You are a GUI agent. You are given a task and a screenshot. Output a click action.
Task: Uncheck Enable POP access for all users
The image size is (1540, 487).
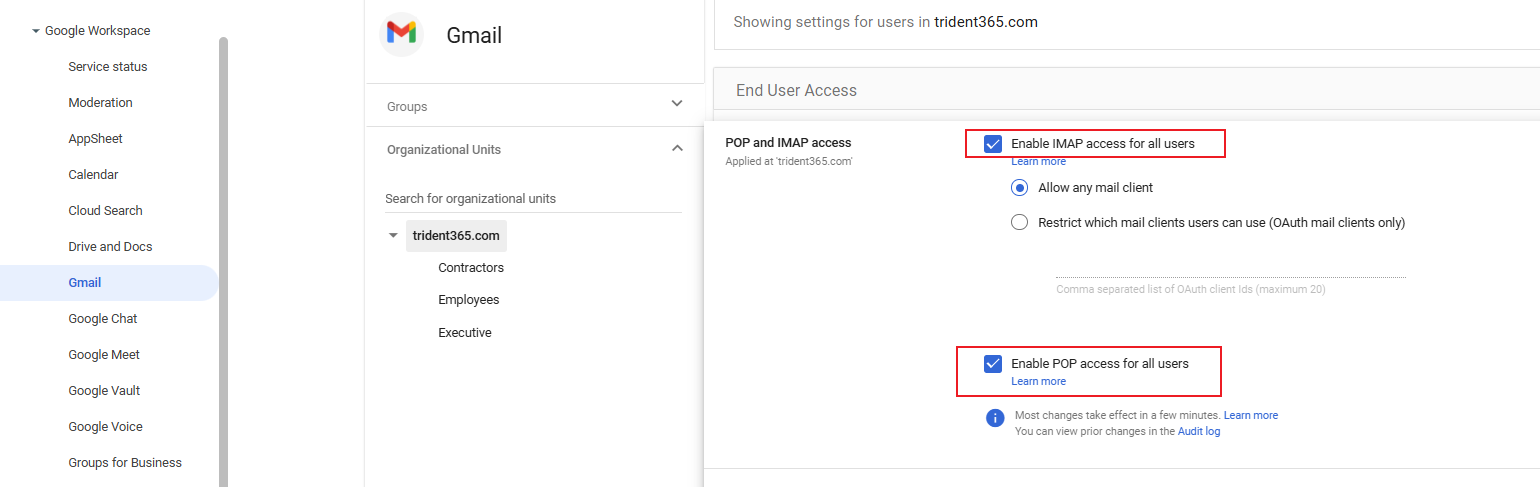pos(993,364)
